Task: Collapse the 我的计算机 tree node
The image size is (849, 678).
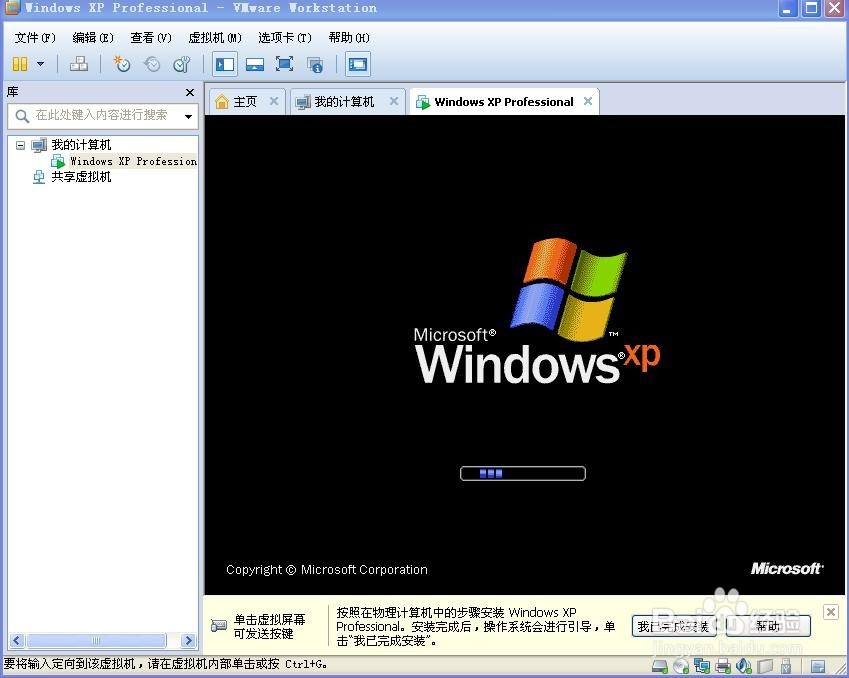Action: (20, 144)
